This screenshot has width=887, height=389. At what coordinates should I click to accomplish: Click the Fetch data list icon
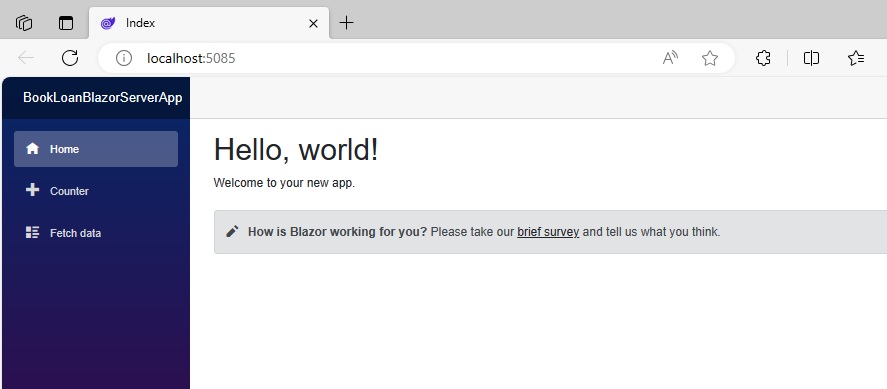click(33, 232)
